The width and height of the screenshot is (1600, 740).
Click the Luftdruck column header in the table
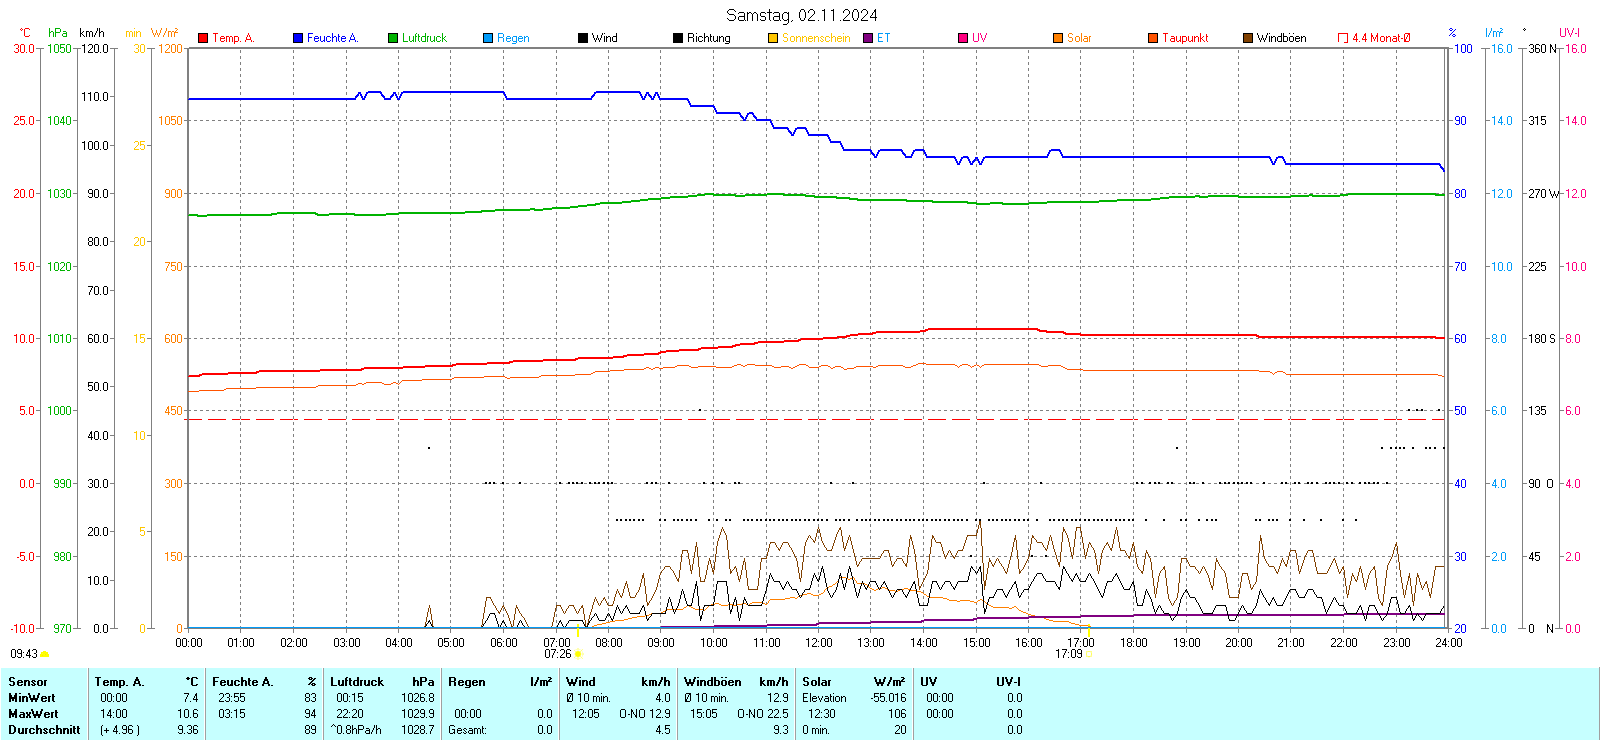click(x=357, y=682)
